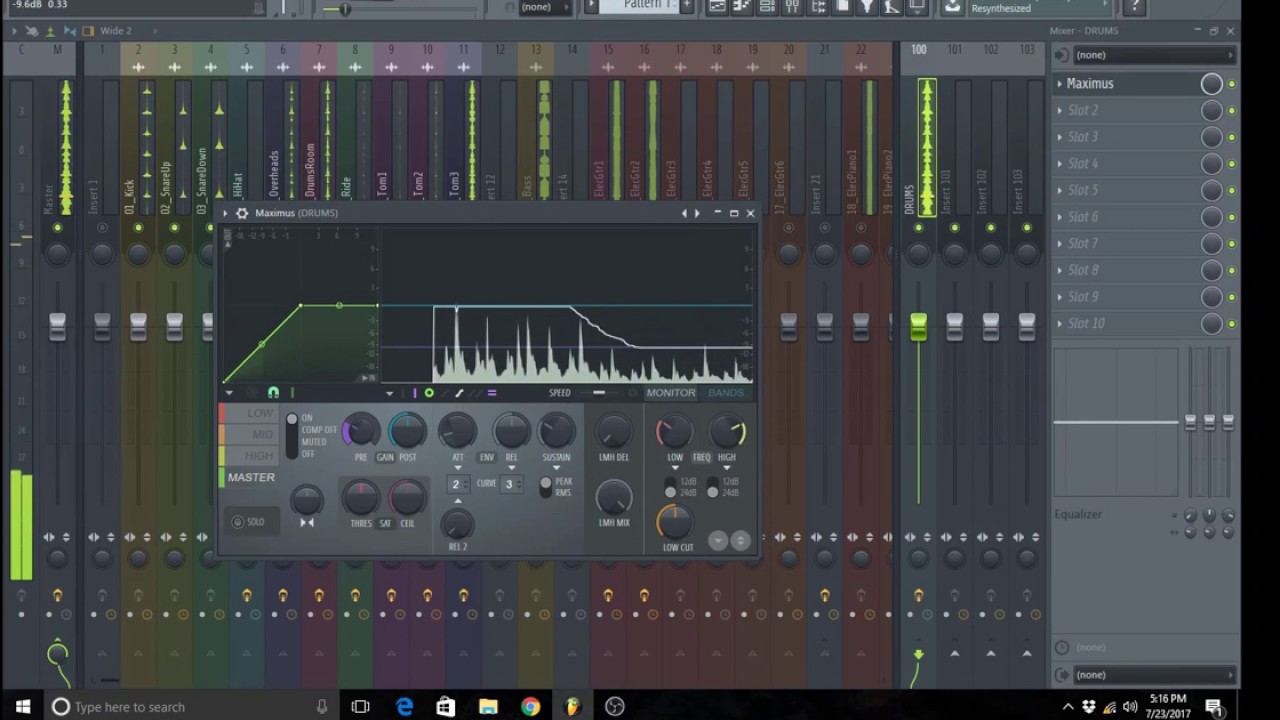Open the Maximus plugin menu arrow in its title bar
1280x720 pixels.
(226, 213)
